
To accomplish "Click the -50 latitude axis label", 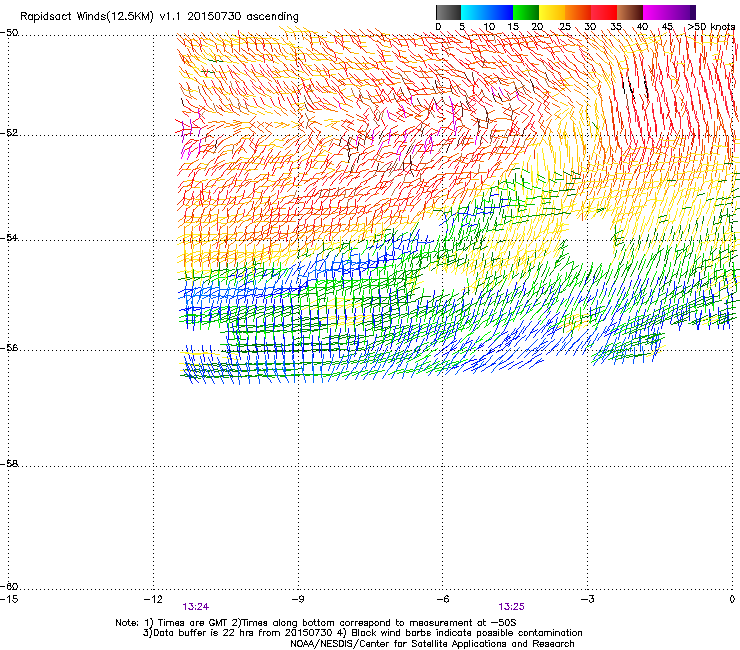I will coord(9,33).
